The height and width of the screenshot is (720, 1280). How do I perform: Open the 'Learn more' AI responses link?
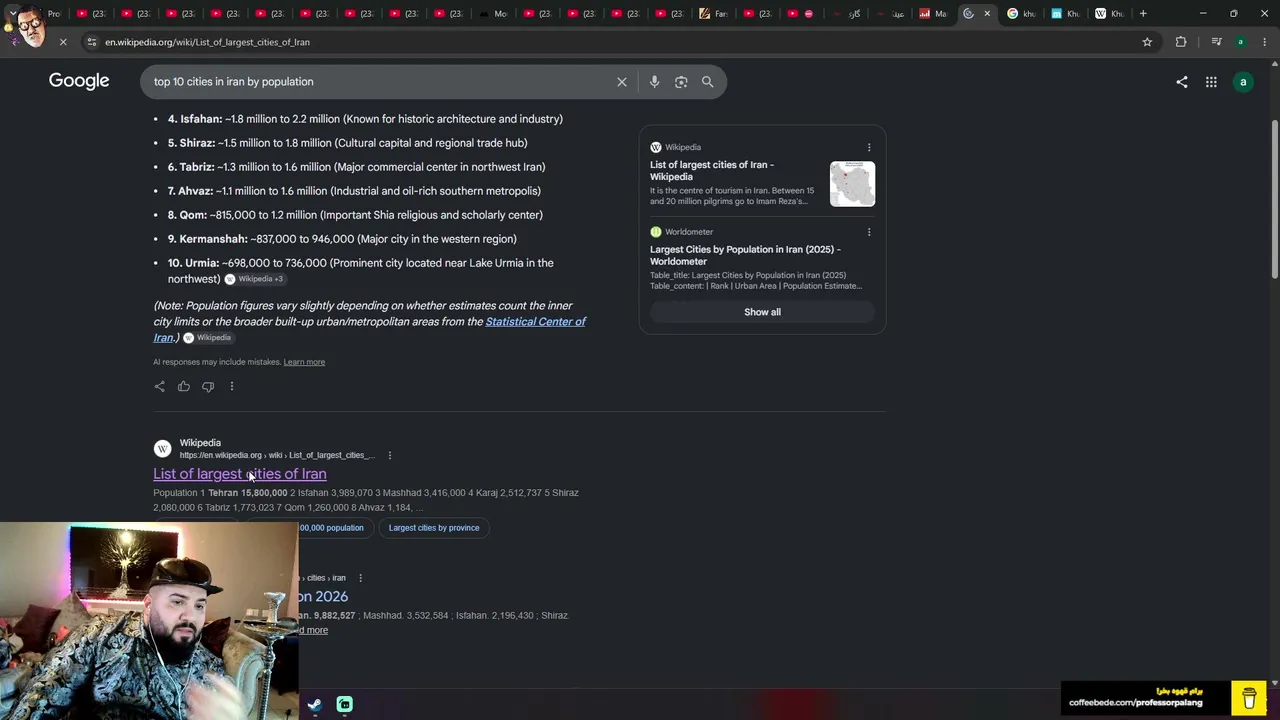point(304,362)
